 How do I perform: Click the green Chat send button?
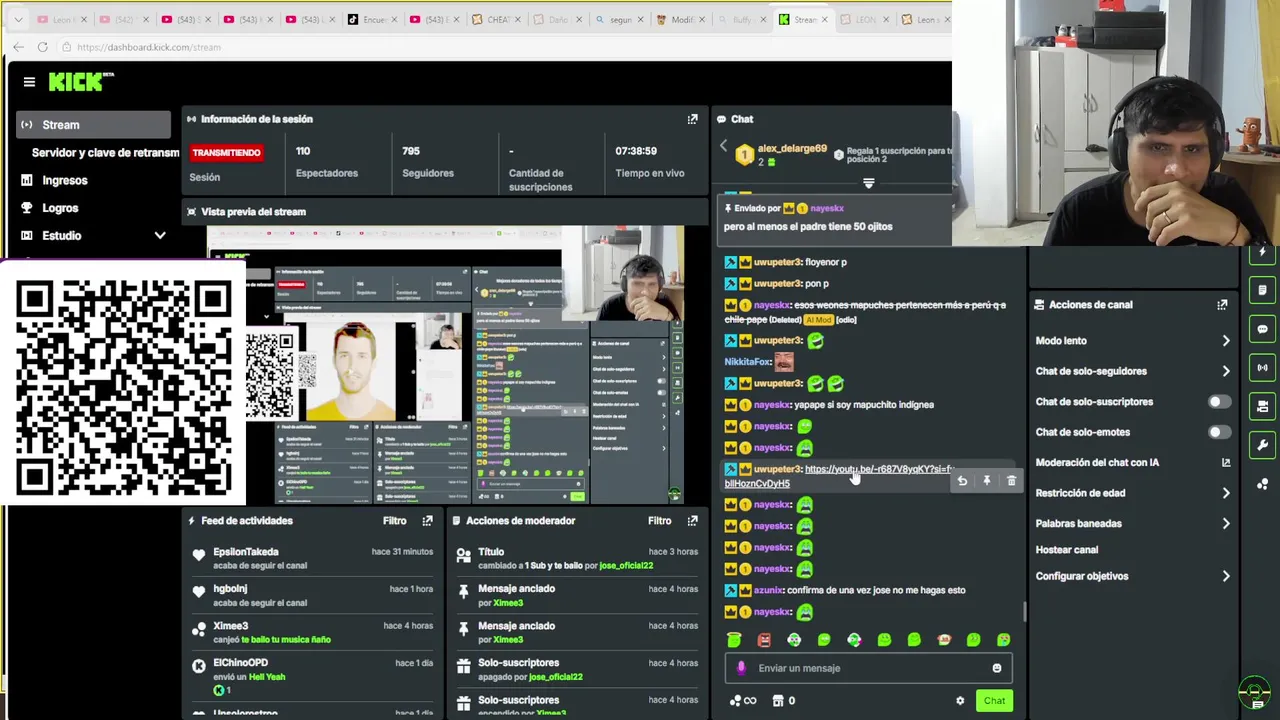994,701
